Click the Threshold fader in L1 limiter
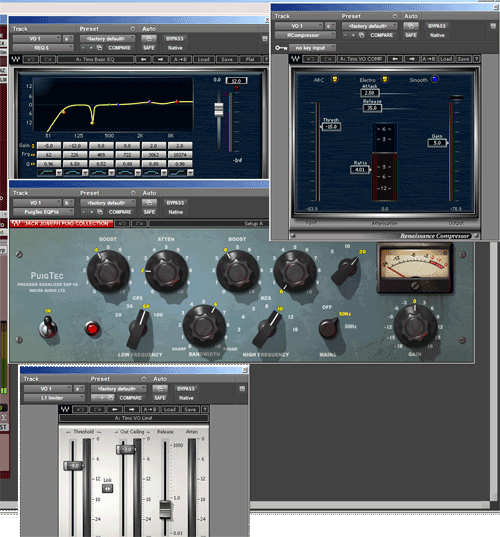The image size is (500, 537). (74, 466)
